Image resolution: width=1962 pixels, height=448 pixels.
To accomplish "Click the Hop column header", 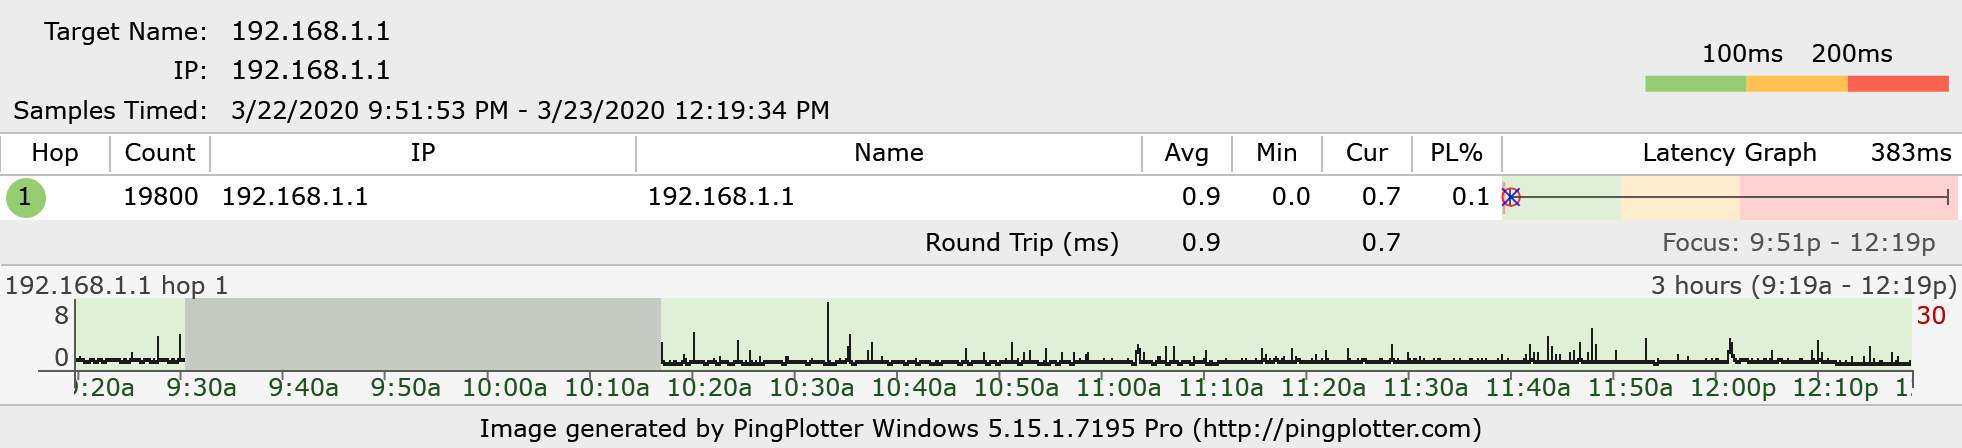I will point(54,153).
